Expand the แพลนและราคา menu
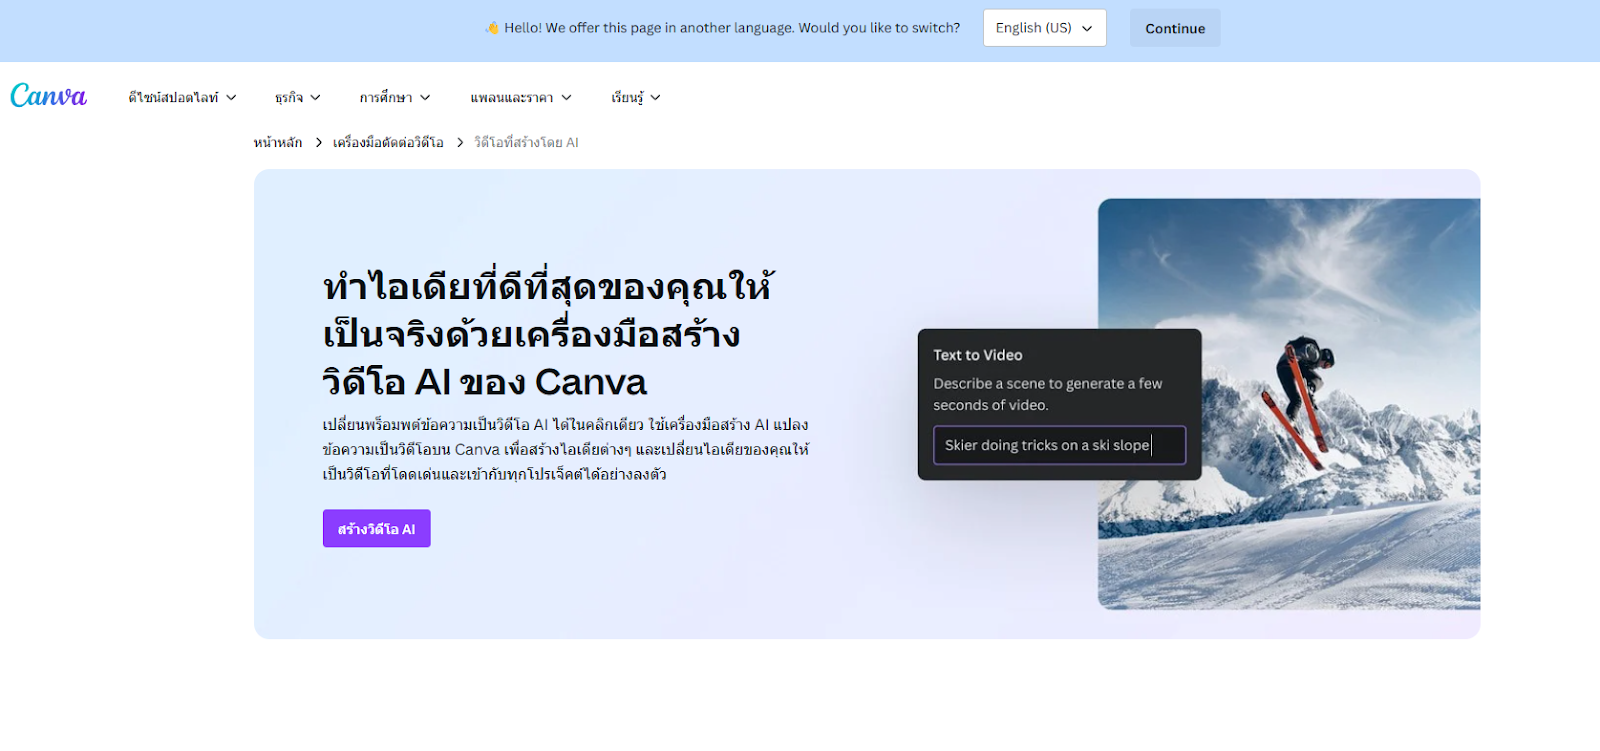1600x751 pixels. point(521,97)
